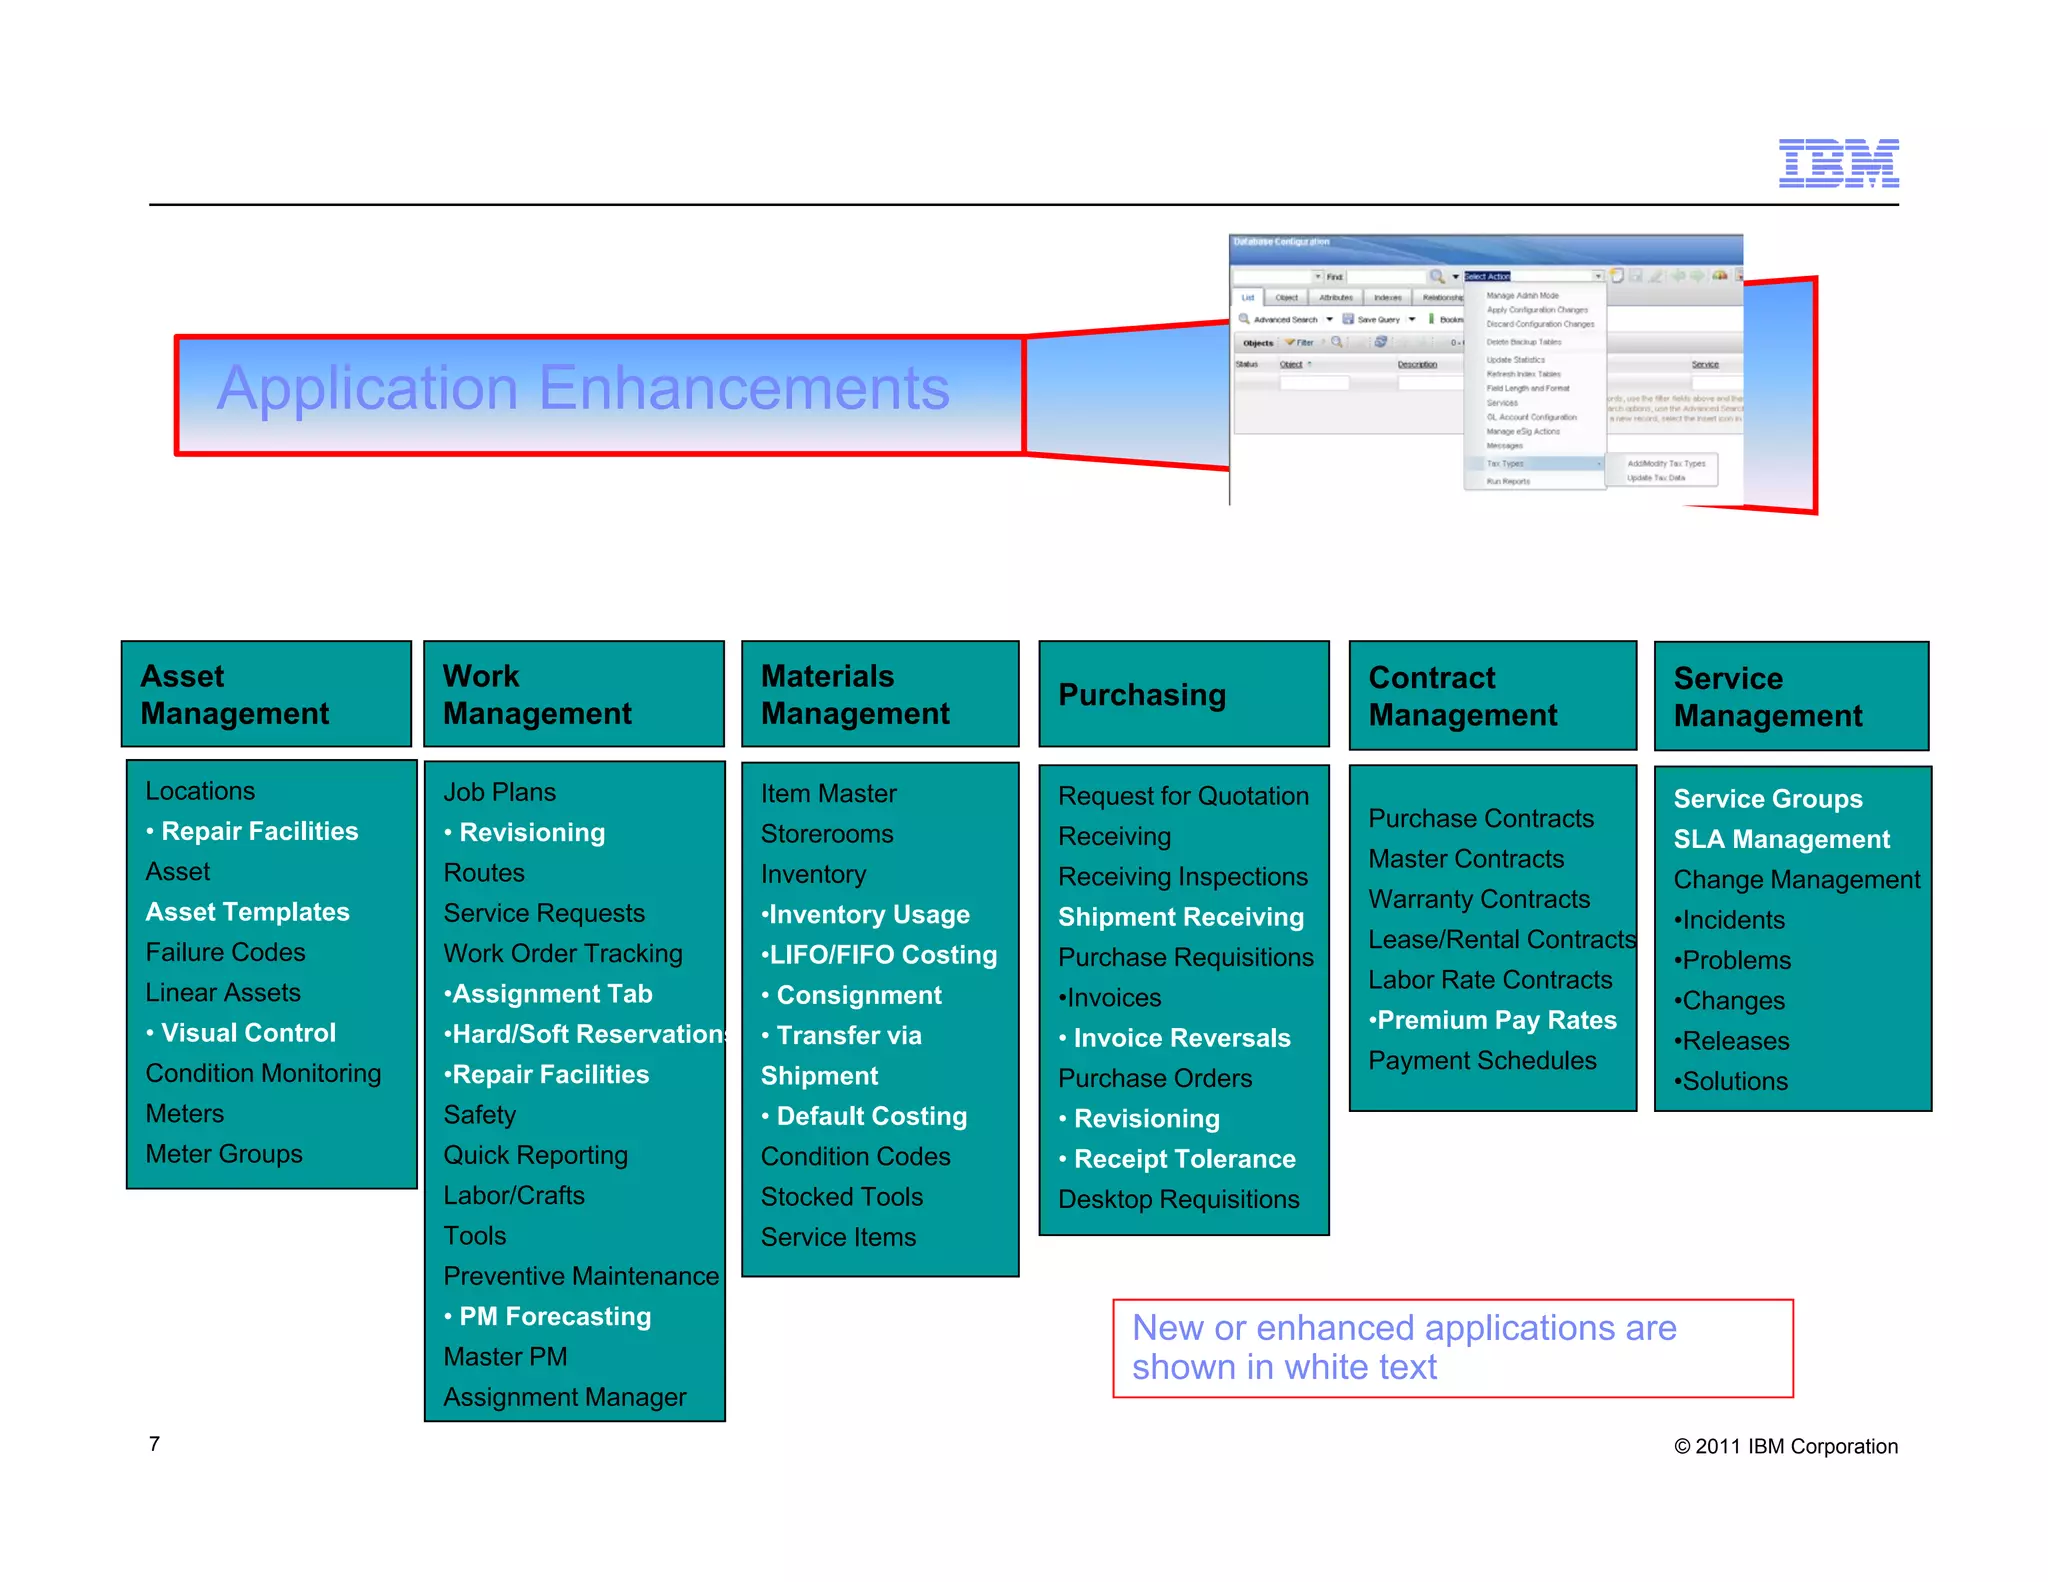Click the IBM logo
The width and height of the screenshot is (2048, 1582).
(1838, 163)
